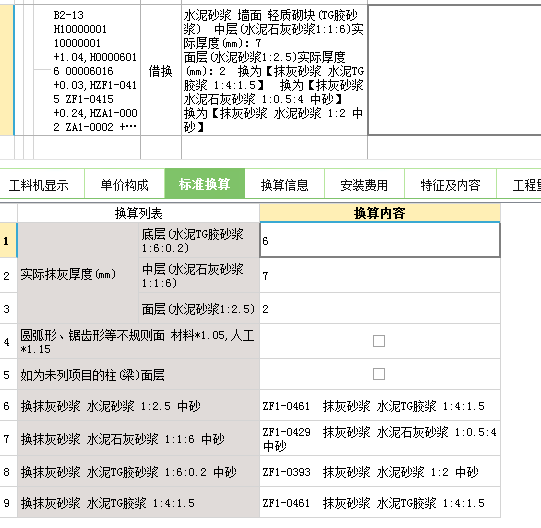Click the 中层 thickness value 7

click(380, 275)
